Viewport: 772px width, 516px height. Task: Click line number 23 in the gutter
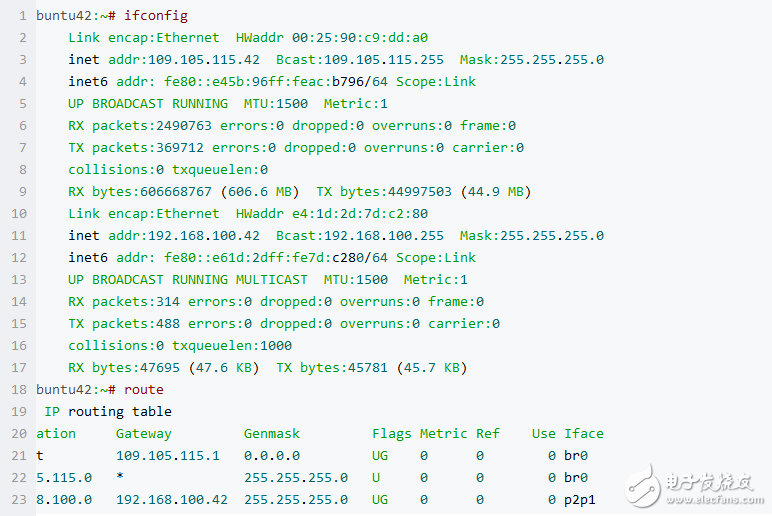pos(19,500)
